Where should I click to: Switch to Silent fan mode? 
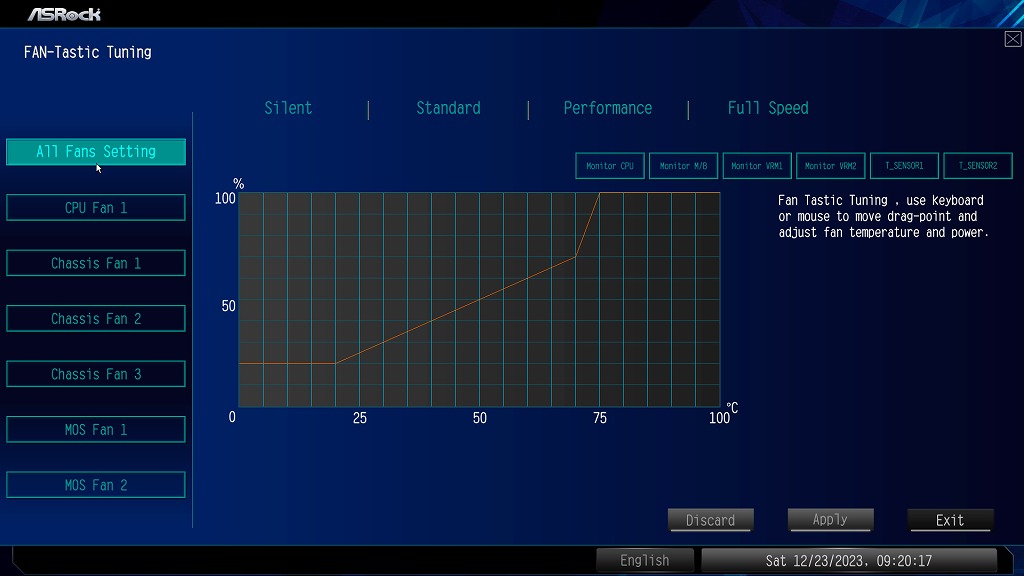coord(288,108)
